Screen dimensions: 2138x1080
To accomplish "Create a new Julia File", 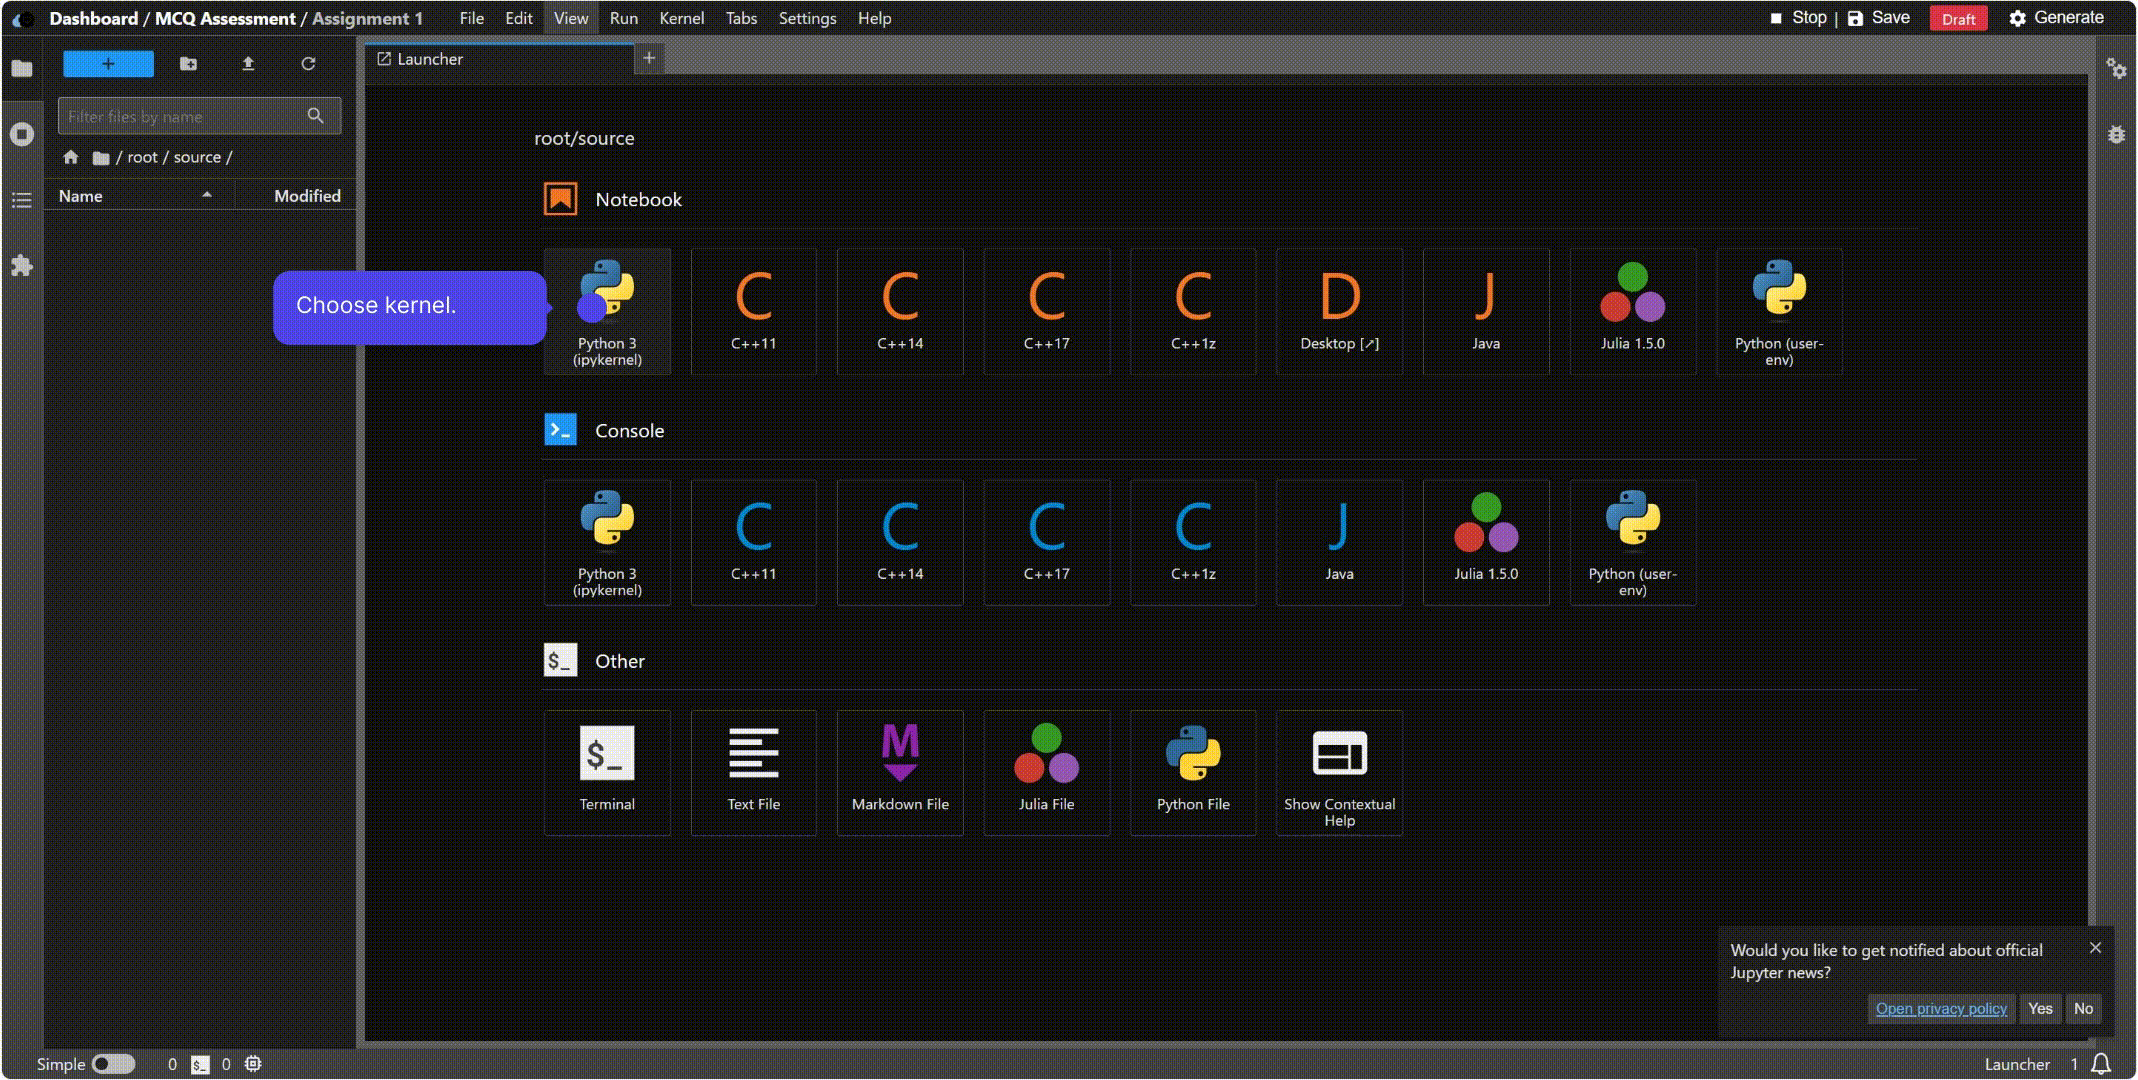I will pyautogui.click(x=1046, y=773).
